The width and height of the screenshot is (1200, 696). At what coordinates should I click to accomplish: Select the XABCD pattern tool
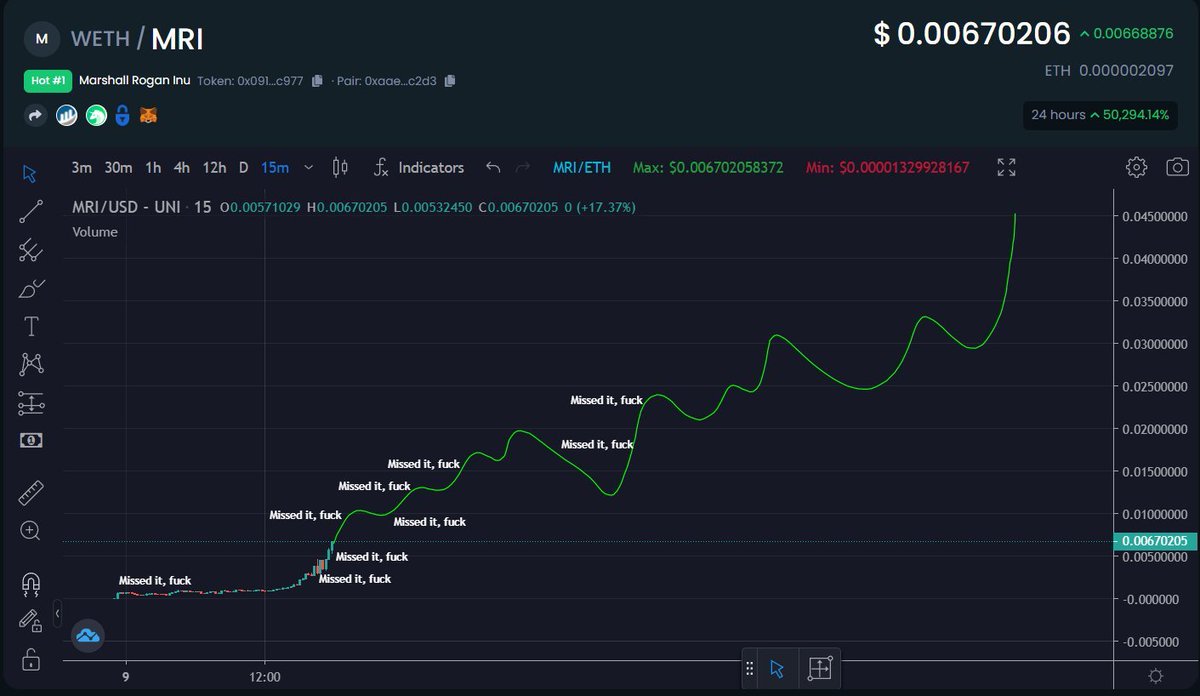pyautogui.click(x=30, y=363)
